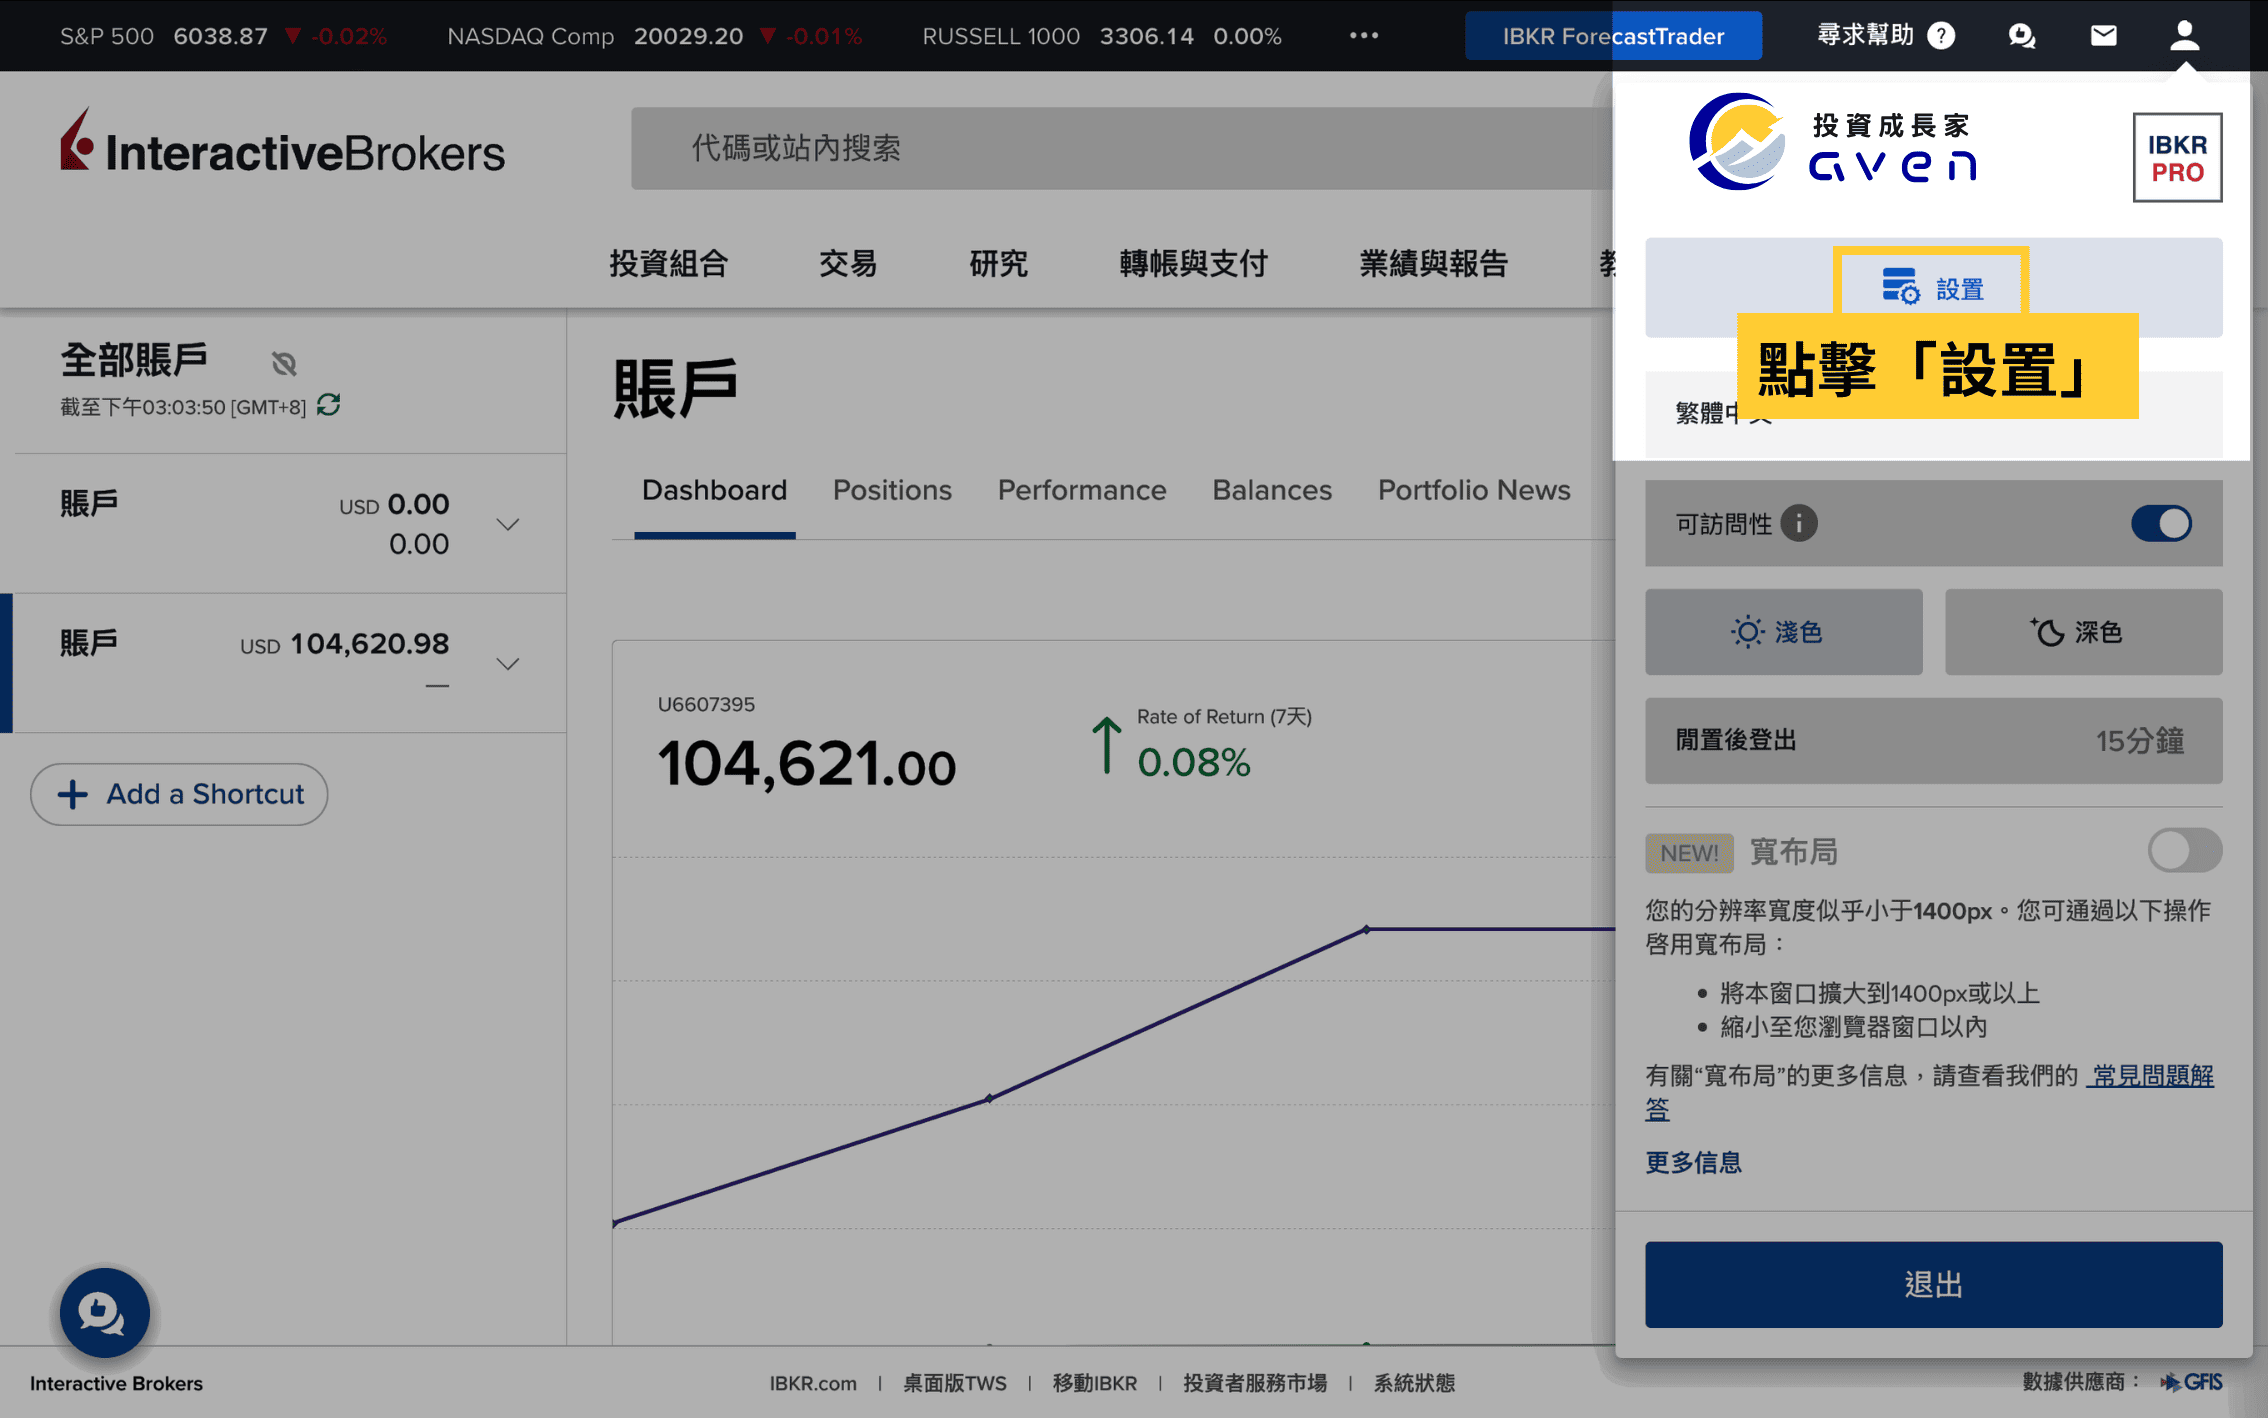
Task: Click the 104,621.00 account value
Action: click(806, 764)
